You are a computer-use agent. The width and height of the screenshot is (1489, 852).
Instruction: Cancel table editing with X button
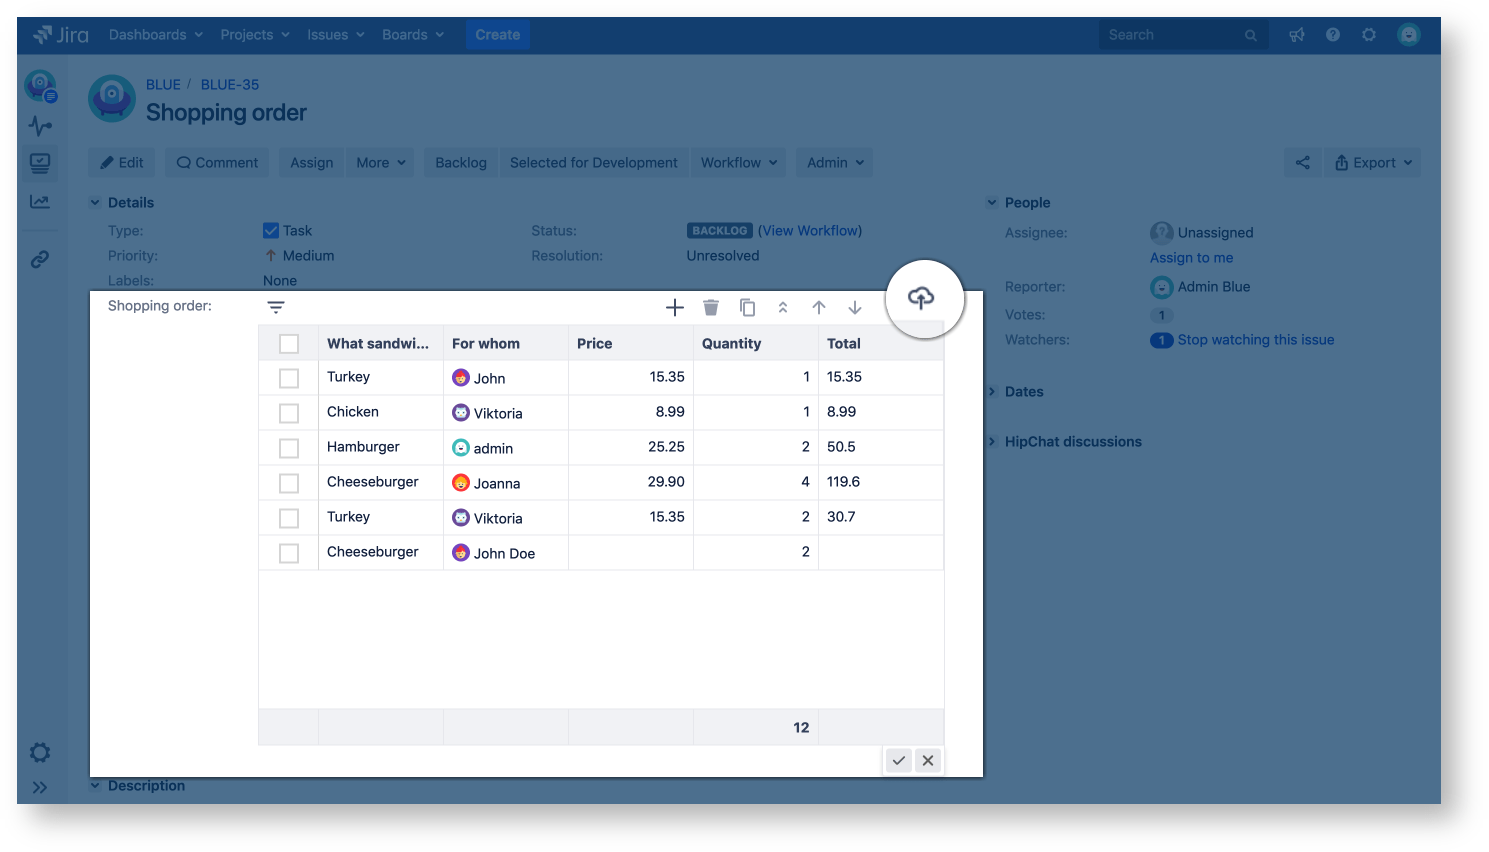[928, 761]
